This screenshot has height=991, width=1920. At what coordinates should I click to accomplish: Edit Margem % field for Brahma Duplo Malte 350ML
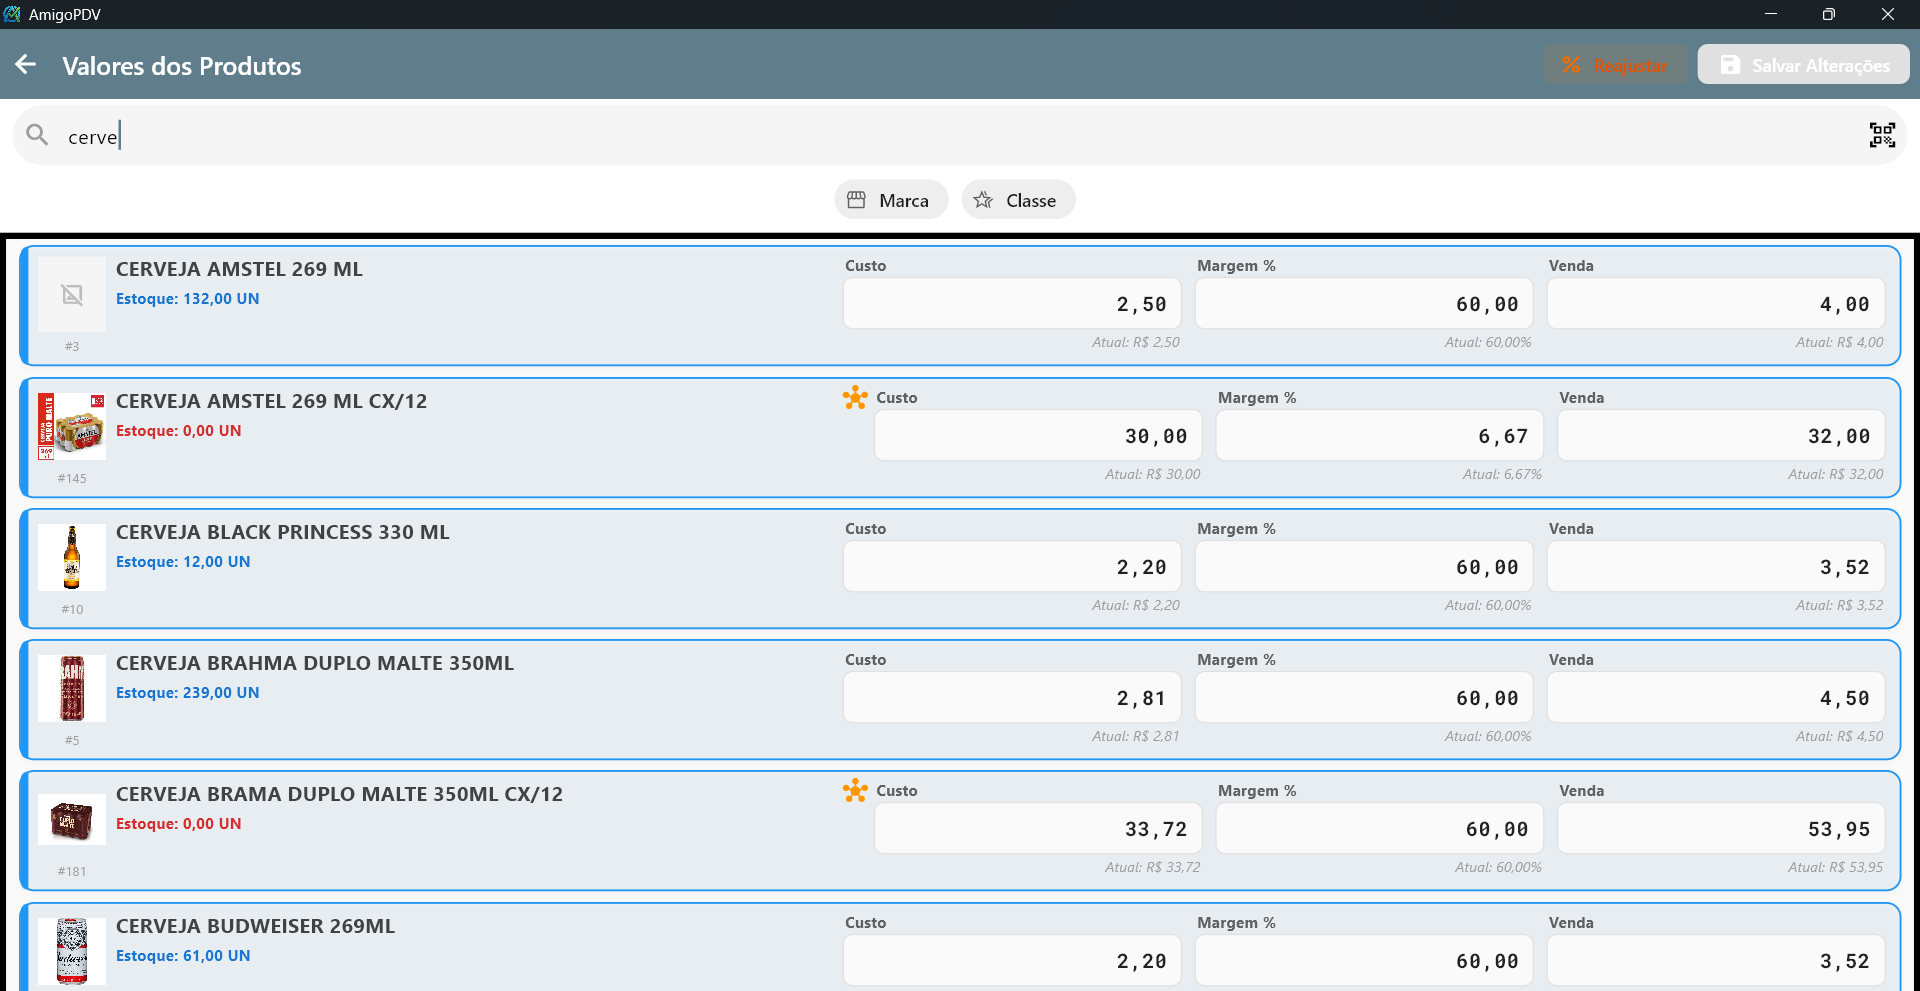[x=1364, y=698]
